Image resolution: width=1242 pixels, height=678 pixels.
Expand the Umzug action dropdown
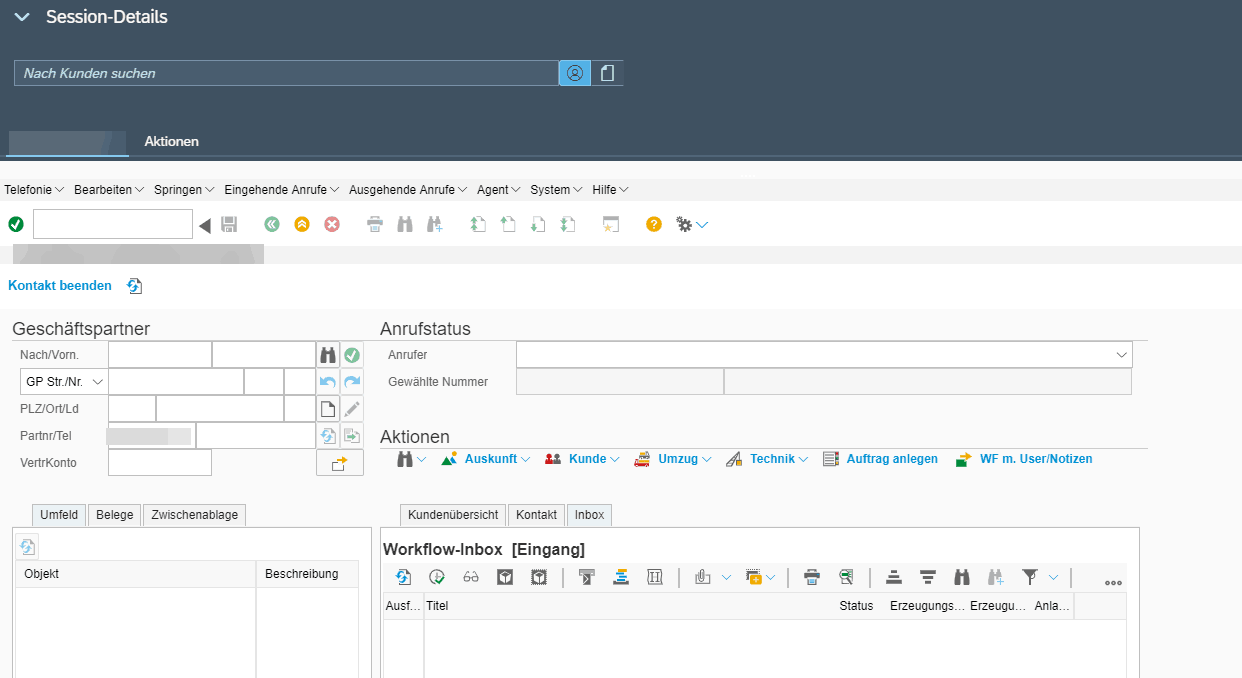(706, 459)
